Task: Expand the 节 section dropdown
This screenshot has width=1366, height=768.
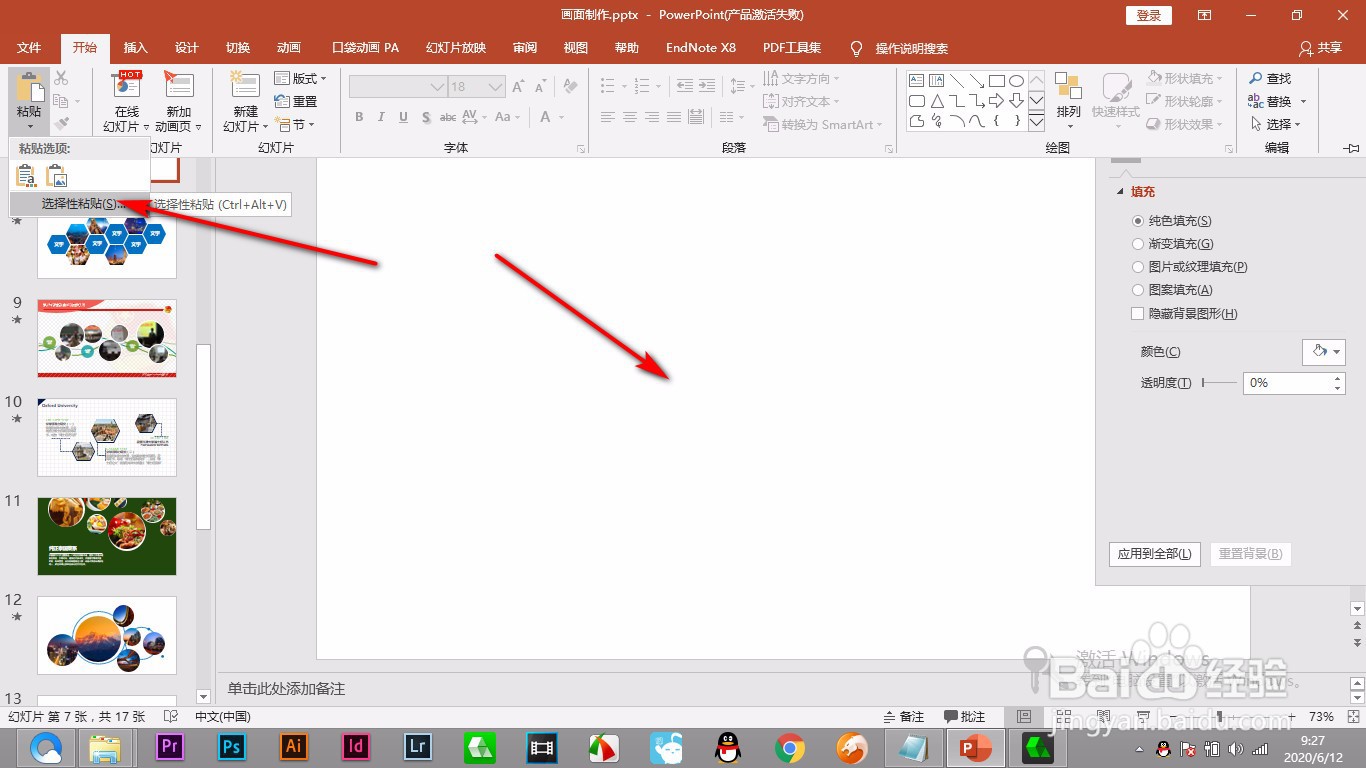Action: click(x=296, y=124)
